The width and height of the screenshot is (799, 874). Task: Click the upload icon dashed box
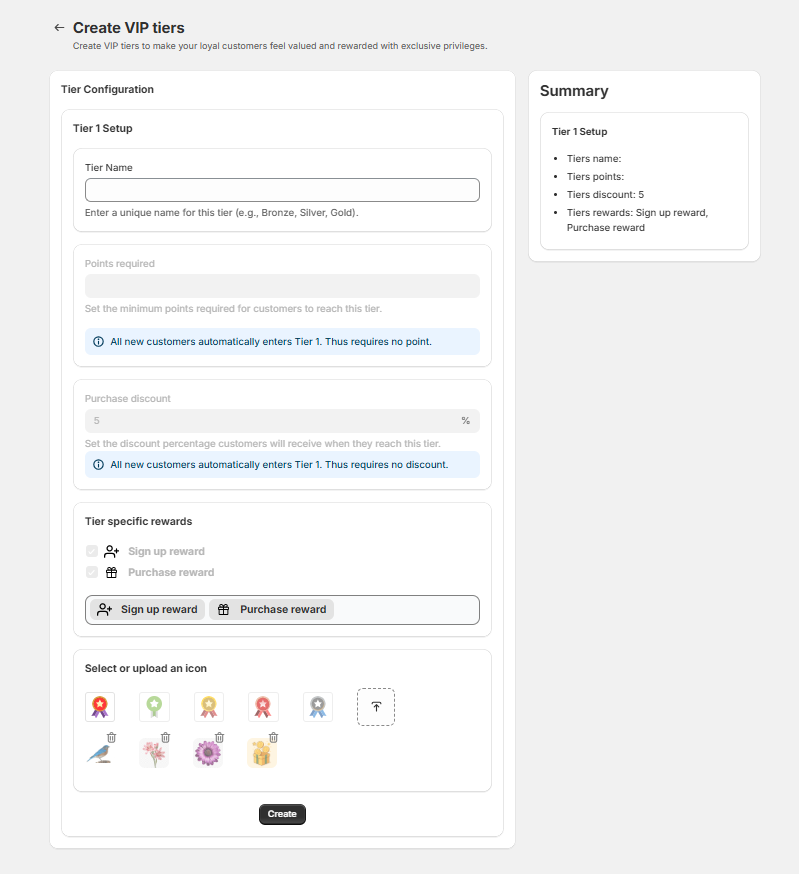point(376,707)
